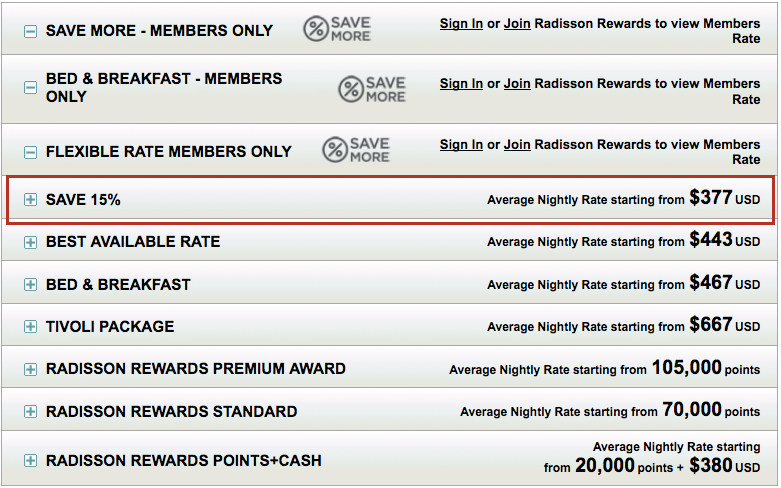This screenshot has width=781, height=488.
Task: Select the $377 USD Save 15% price
Action: [x=711, y=198]
